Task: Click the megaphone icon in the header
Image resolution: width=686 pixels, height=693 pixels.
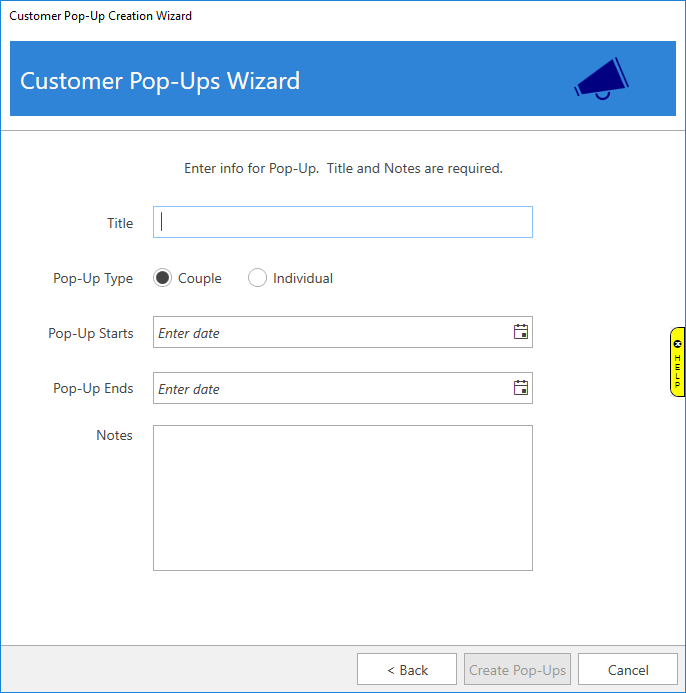Action: coord(602,78)
